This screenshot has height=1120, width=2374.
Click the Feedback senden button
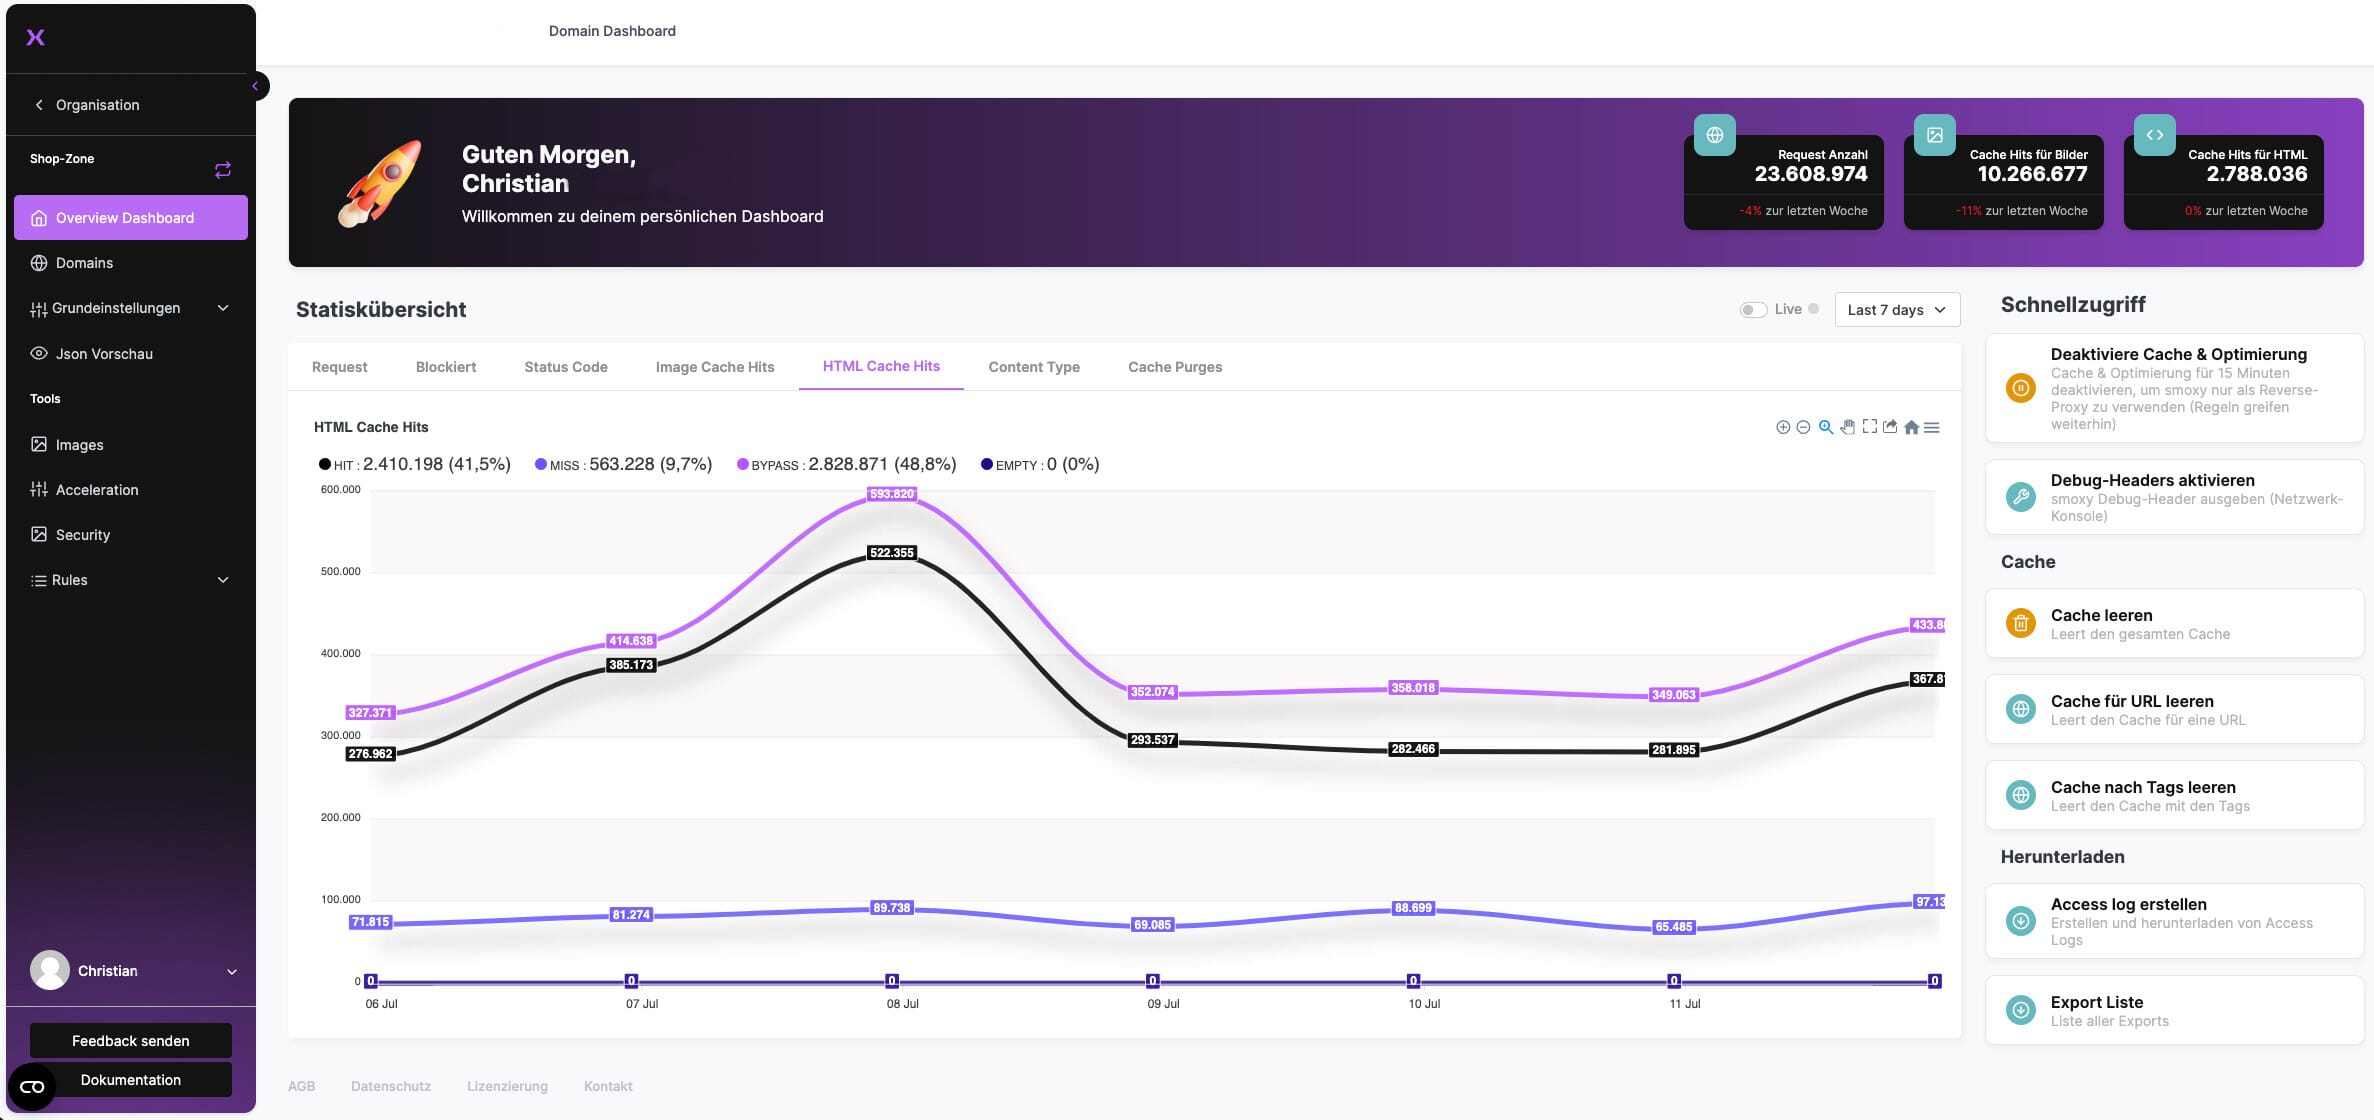pyautogui.click(x=130, y=1041)
